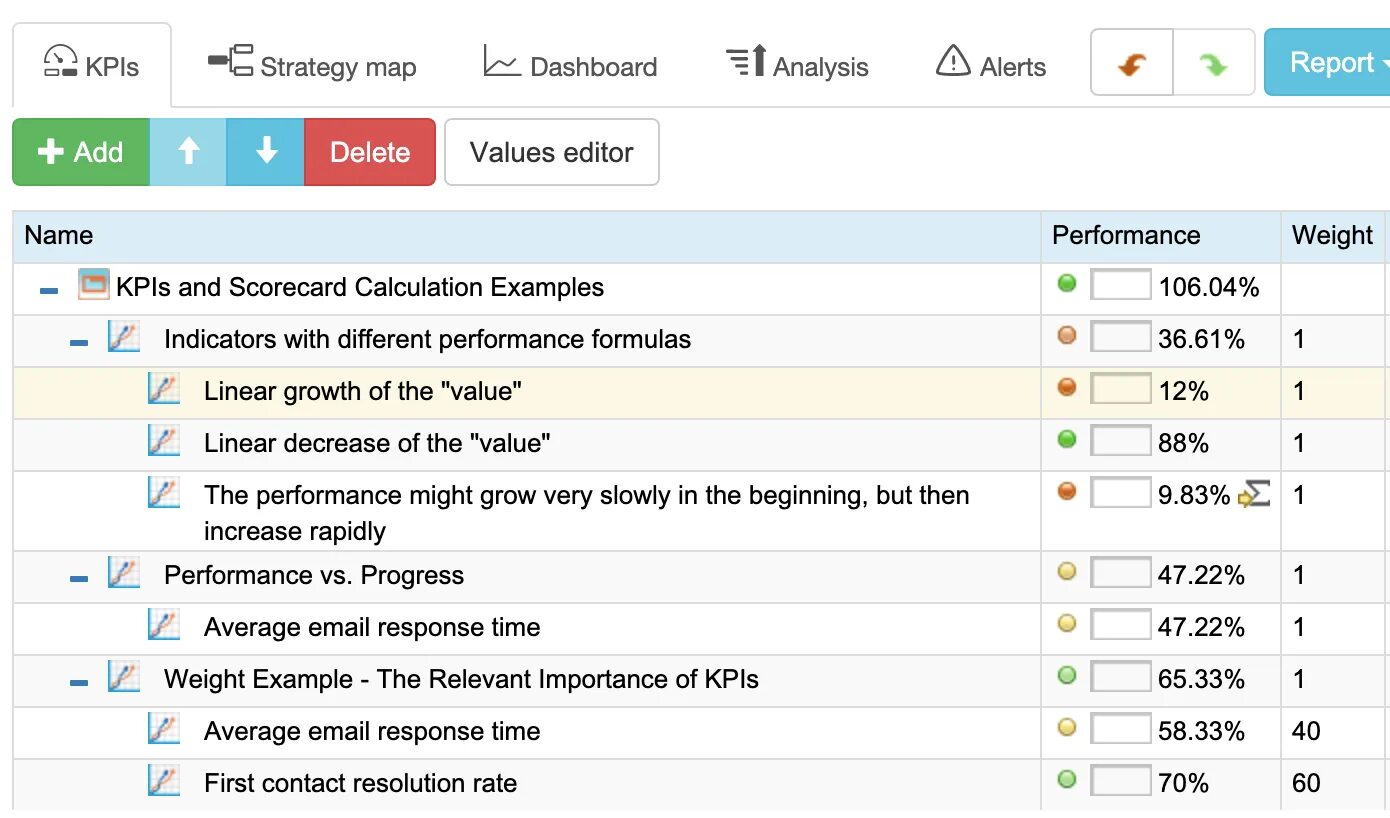Click the green status dot next to 88%
Screen dimensions: 1390x818
[1067, 440]
